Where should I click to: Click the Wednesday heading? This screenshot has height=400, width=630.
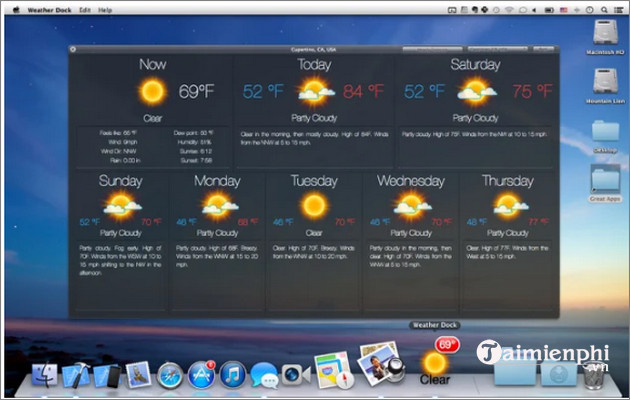[x=411, y=181]
